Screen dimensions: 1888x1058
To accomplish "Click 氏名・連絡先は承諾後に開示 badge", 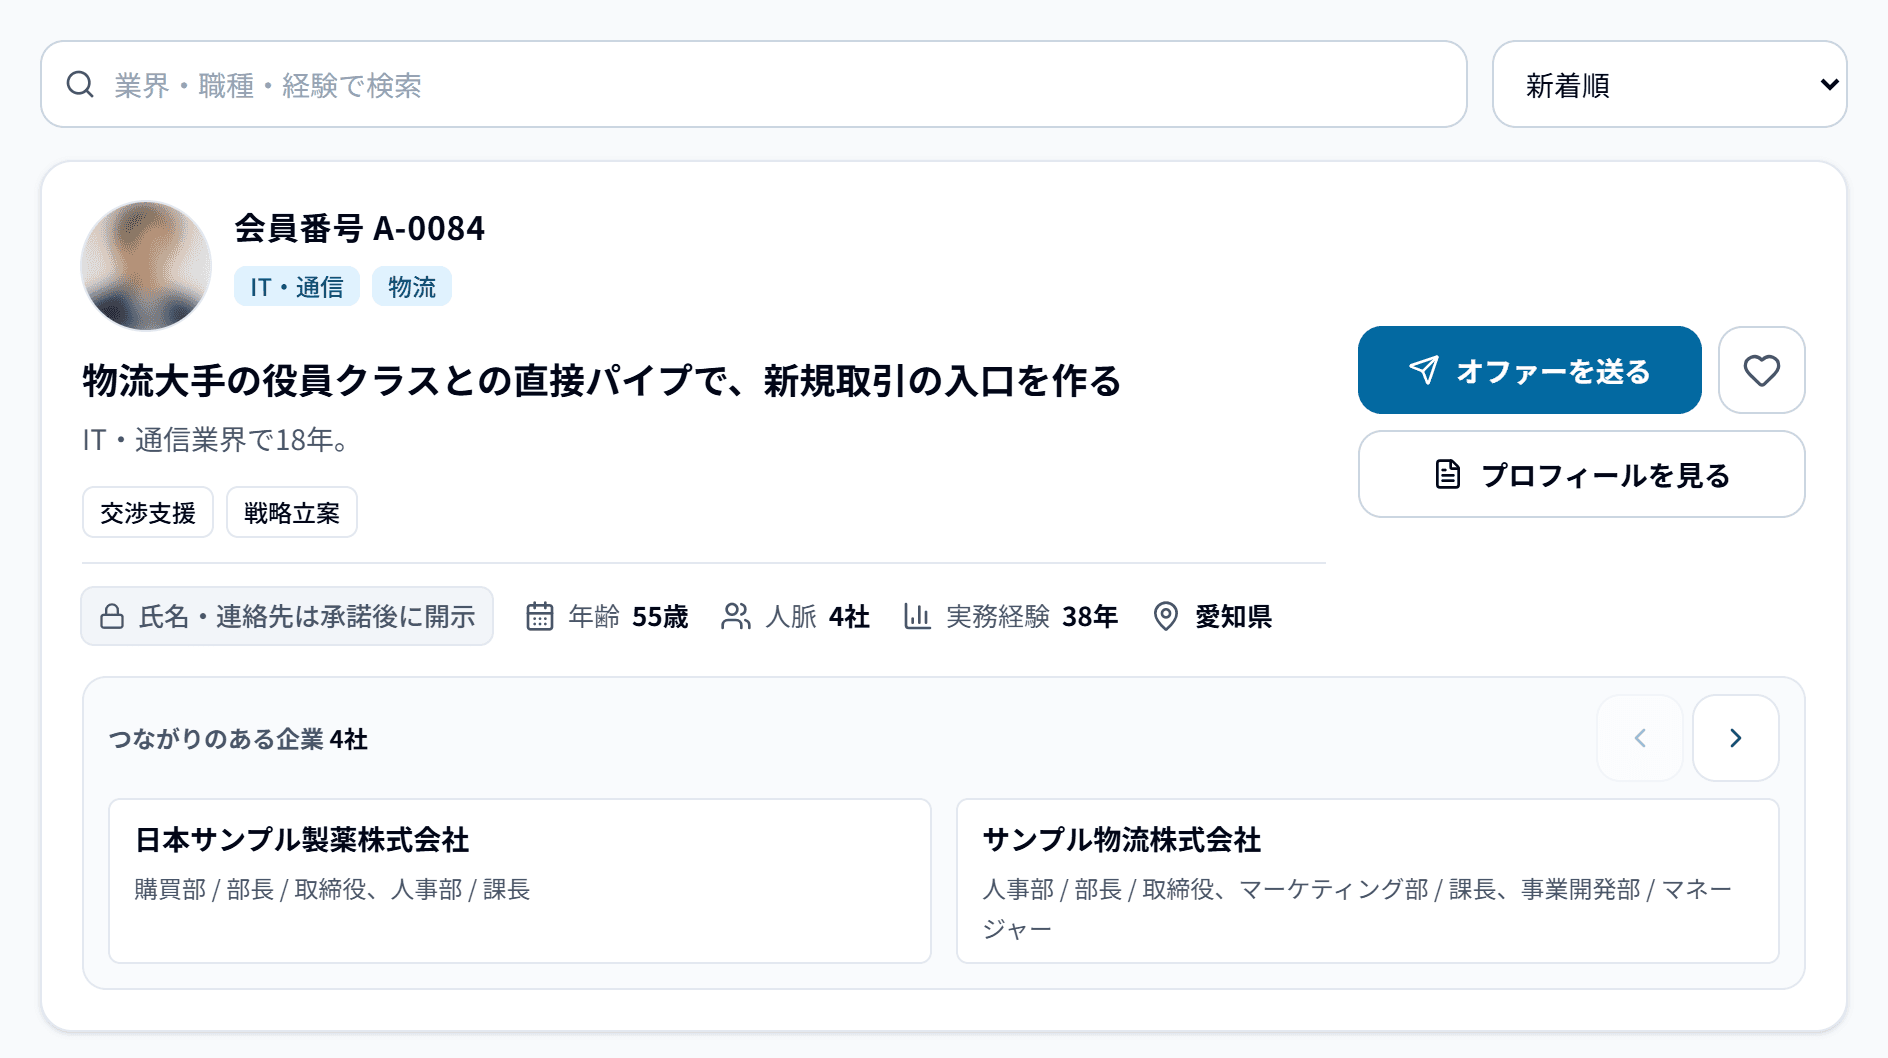I will pos(287,616).
